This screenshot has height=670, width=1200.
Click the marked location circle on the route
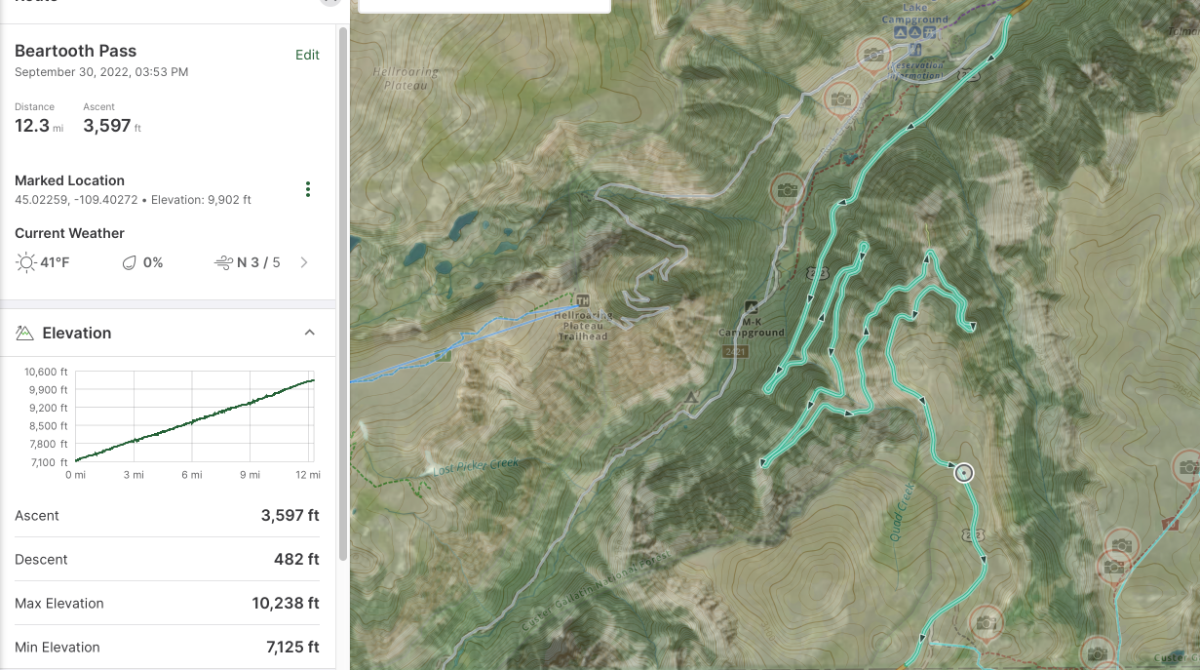(x=963, y=473)
